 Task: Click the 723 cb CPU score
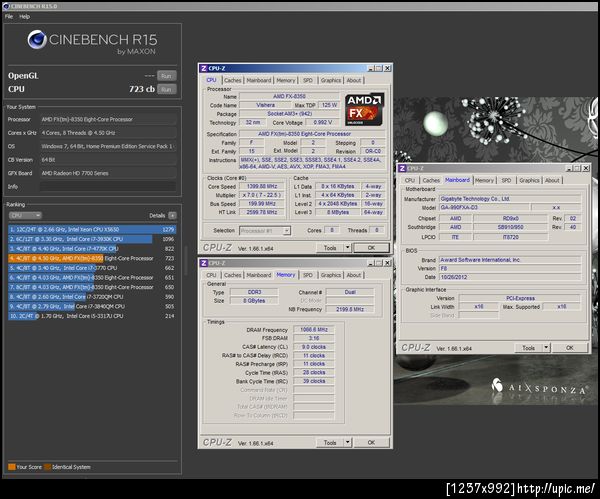(142, 89)
